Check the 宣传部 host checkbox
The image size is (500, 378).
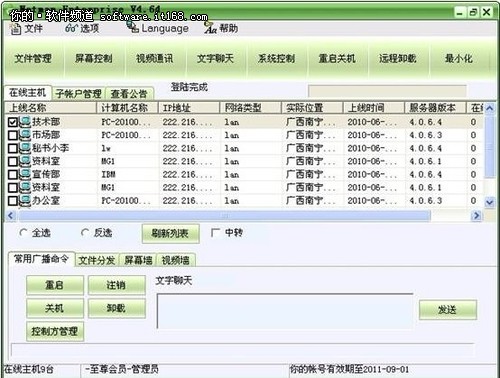13,175
